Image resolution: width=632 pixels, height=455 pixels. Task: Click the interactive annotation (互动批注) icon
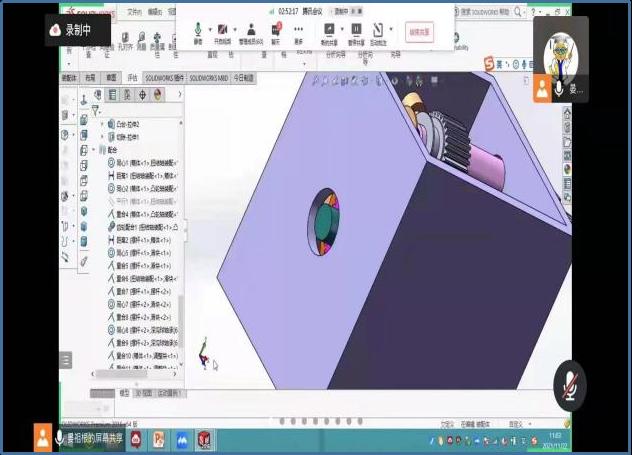[379, 32]
